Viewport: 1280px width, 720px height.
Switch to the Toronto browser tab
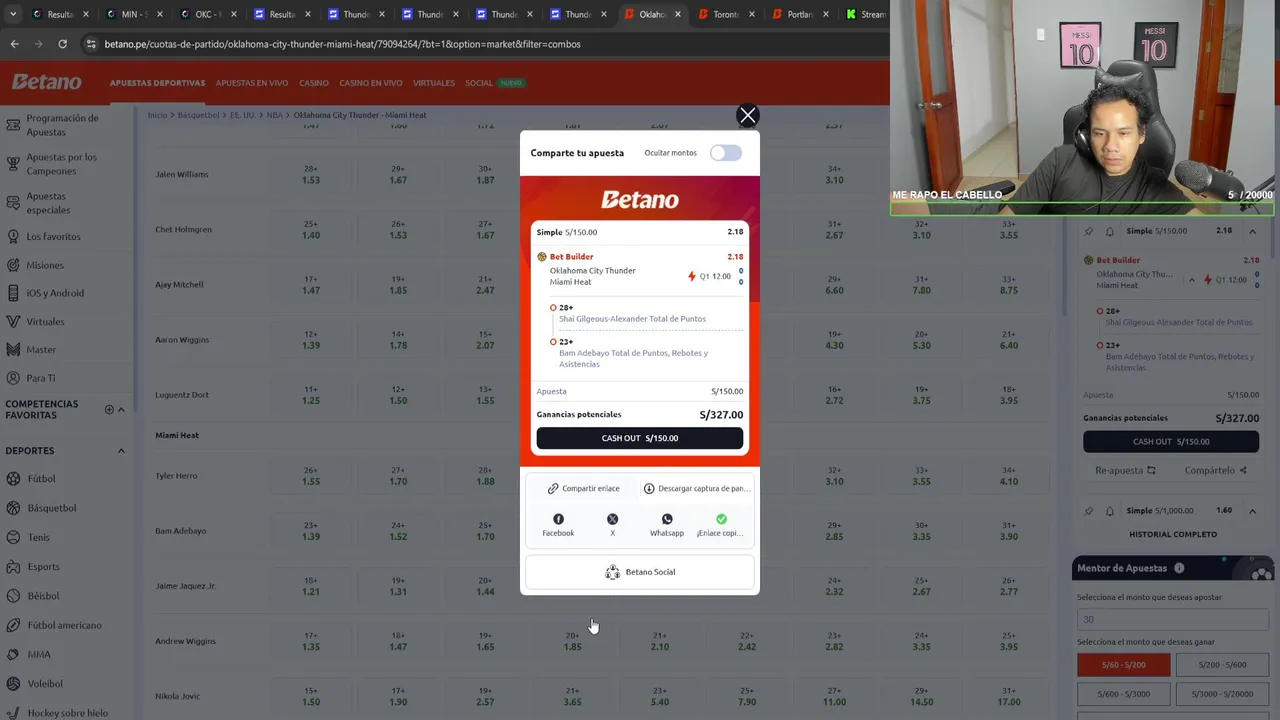(x=725, y=14)
